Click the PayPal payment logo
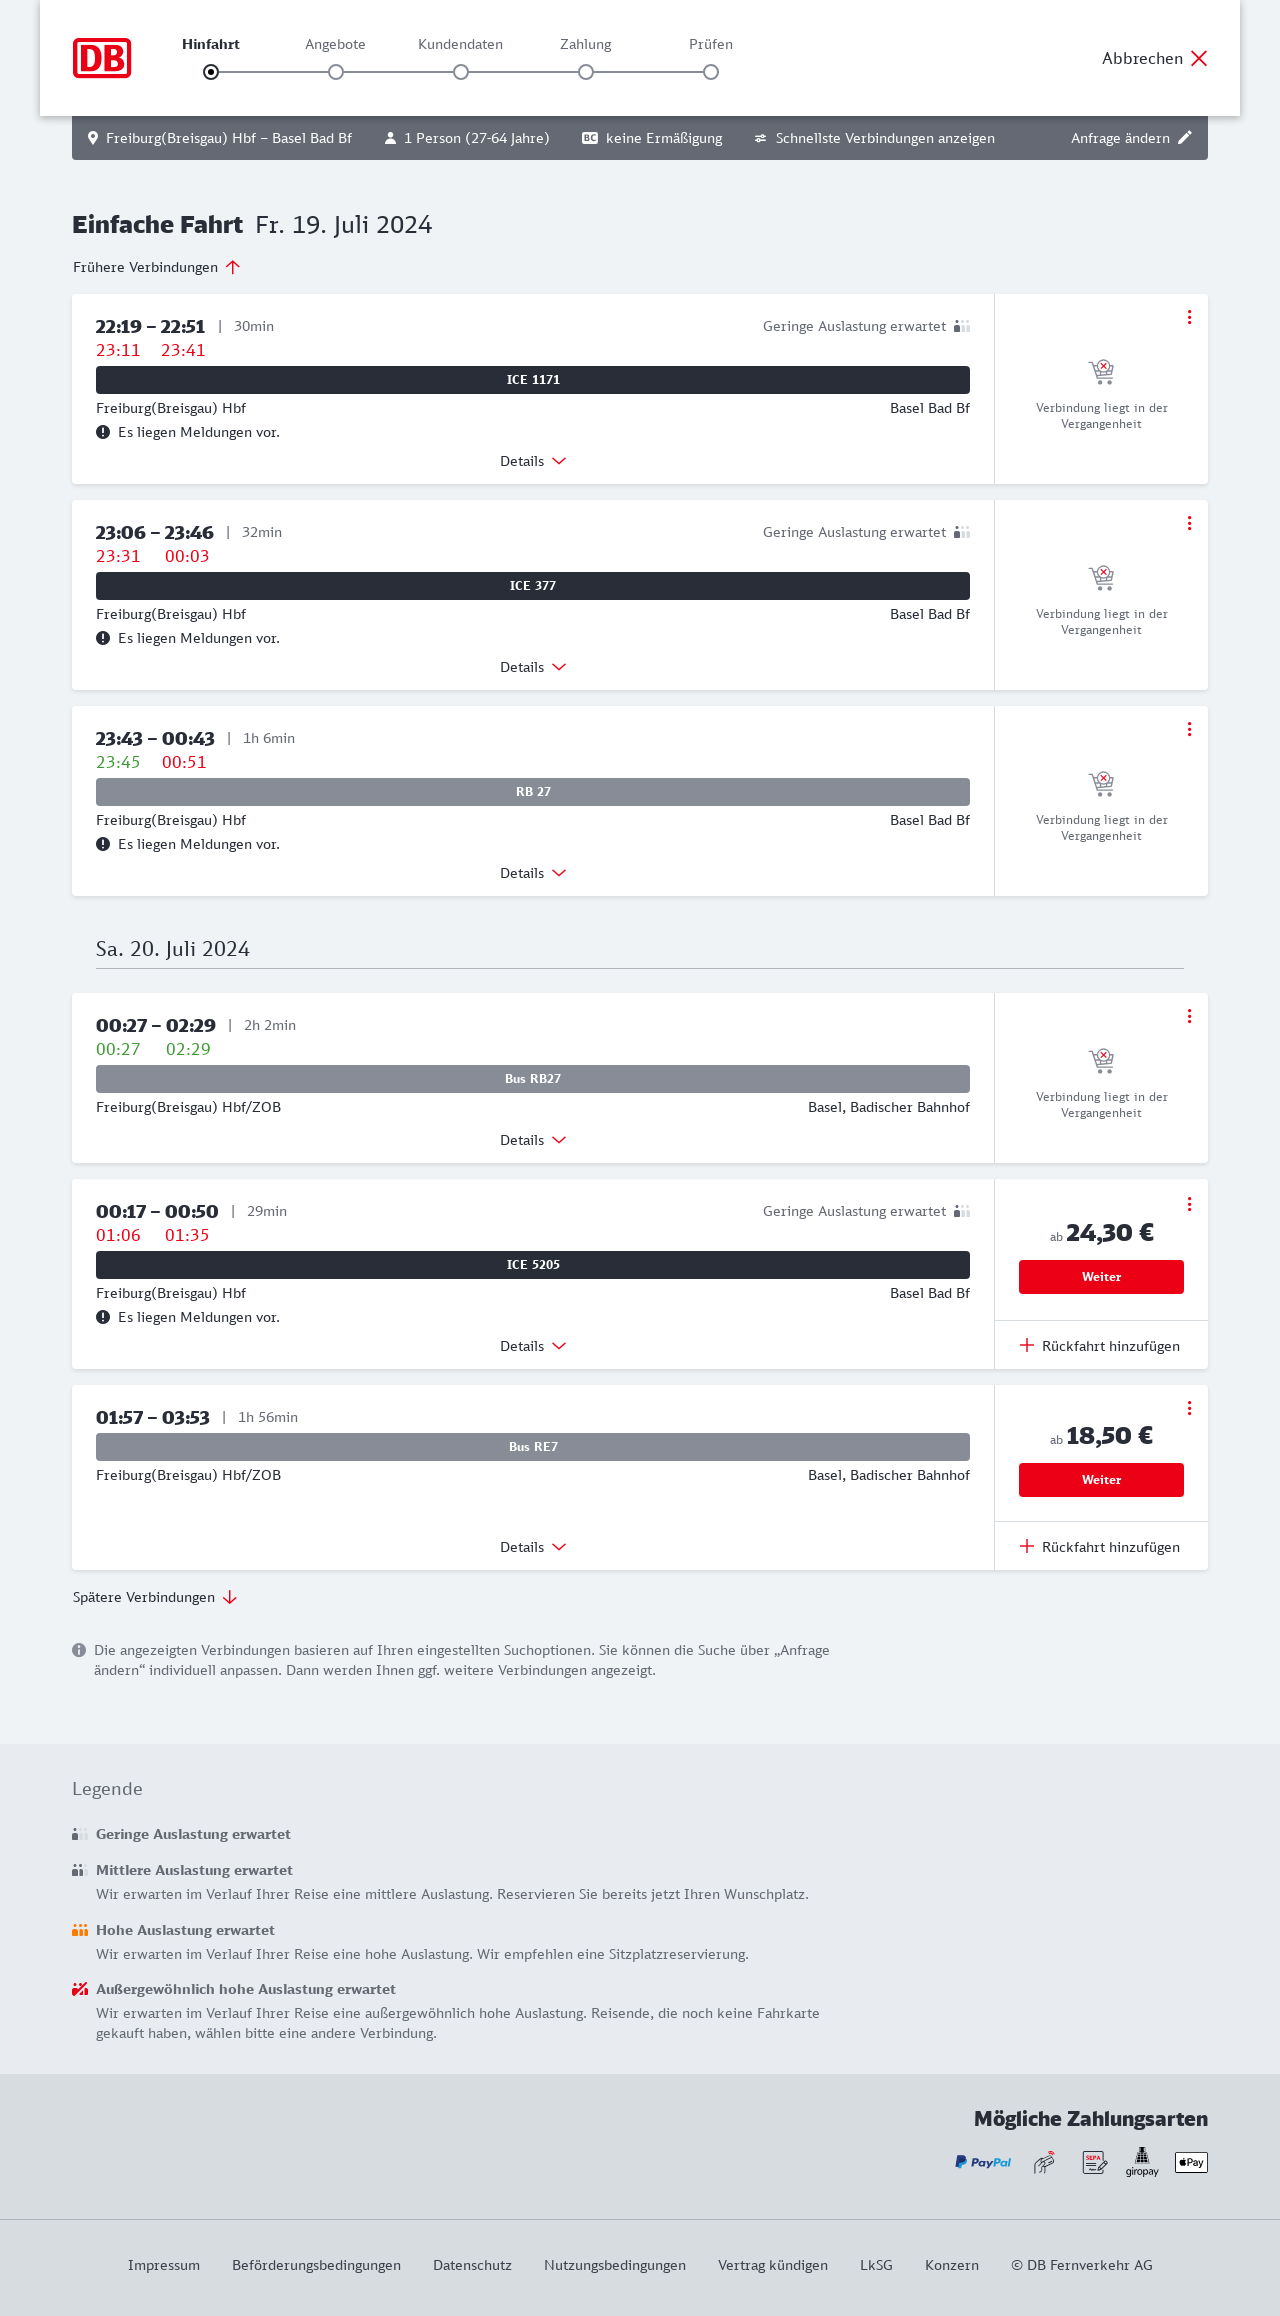 pyautogui.click(x=983, y=2162)
